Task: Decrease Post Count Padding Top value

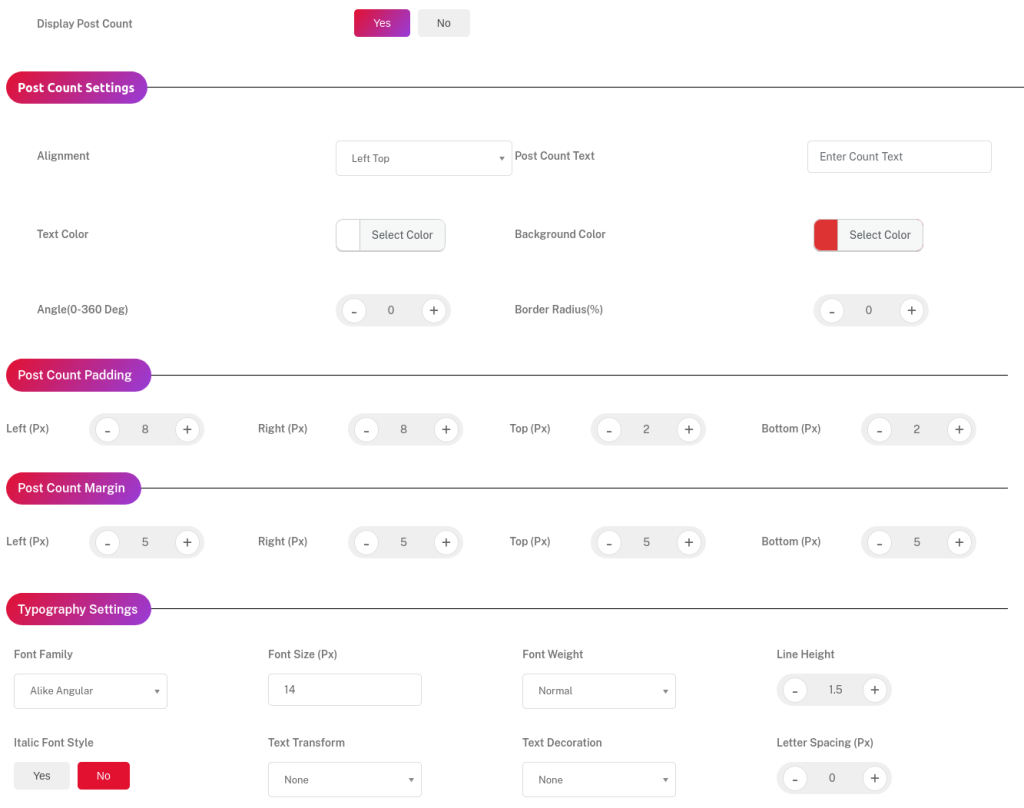Action: point(608,430)
